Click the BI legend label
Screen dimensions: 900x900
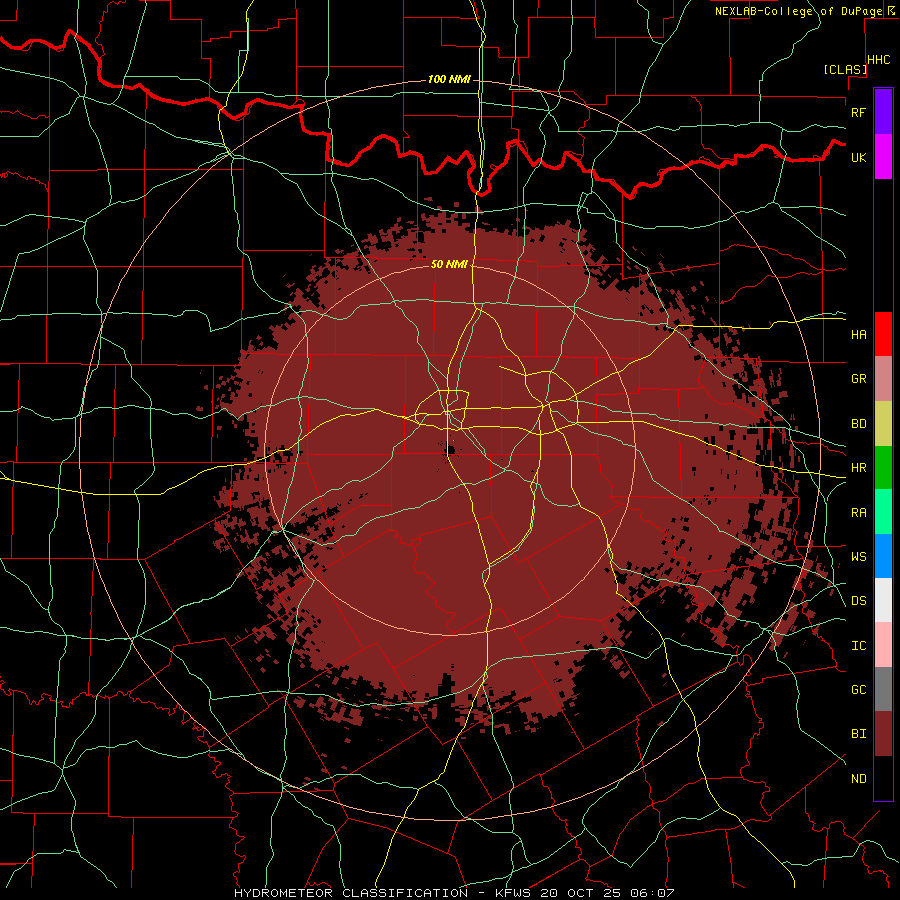click(x=858, y=734)
